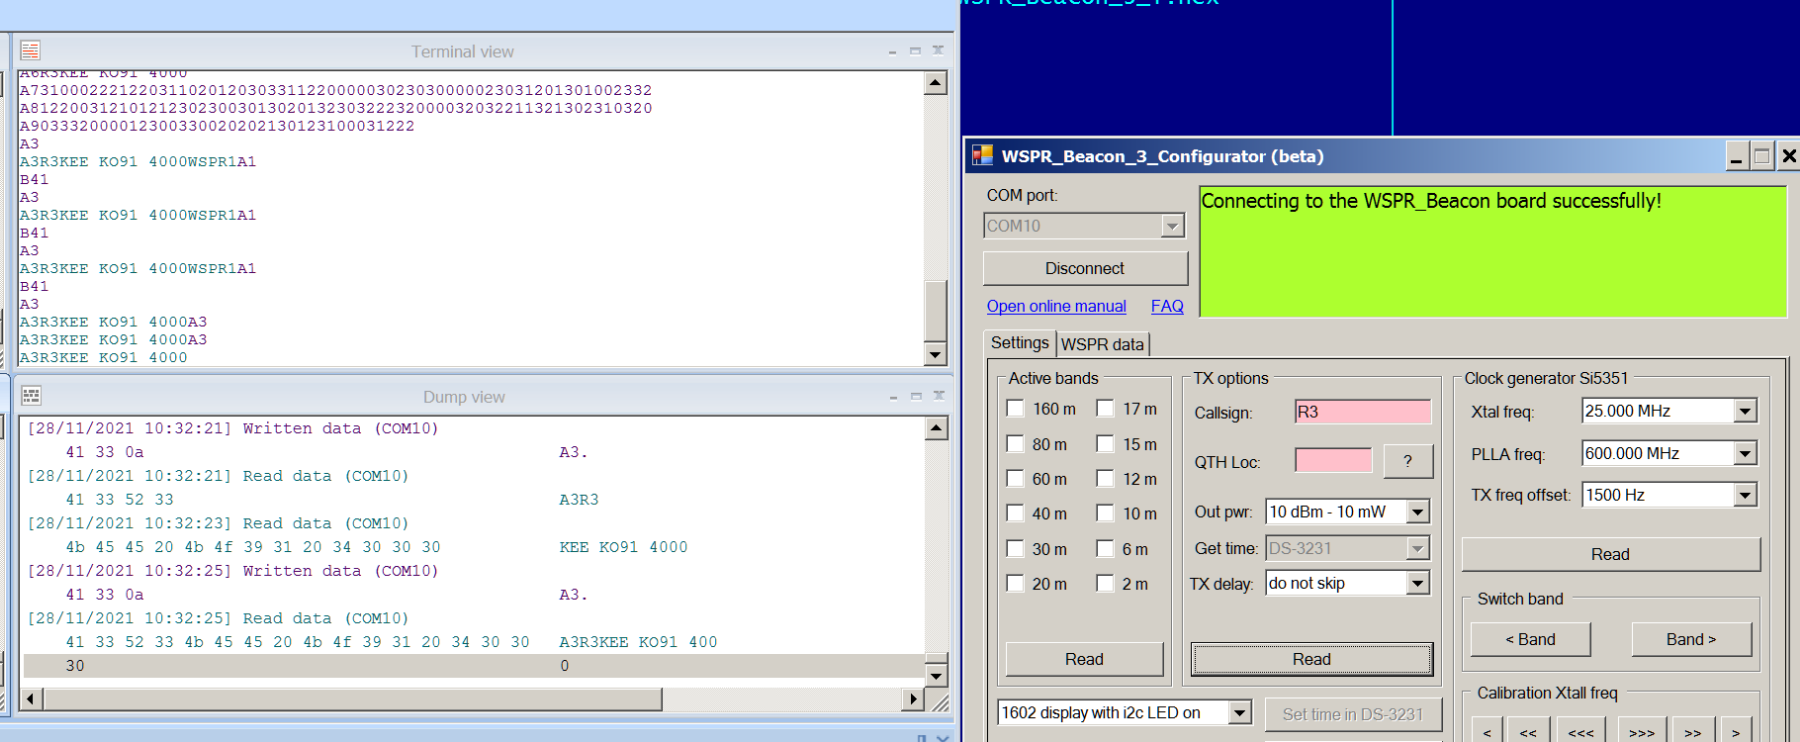
Task: Close the Terminal view panel
Action: (x=938, y=49)
